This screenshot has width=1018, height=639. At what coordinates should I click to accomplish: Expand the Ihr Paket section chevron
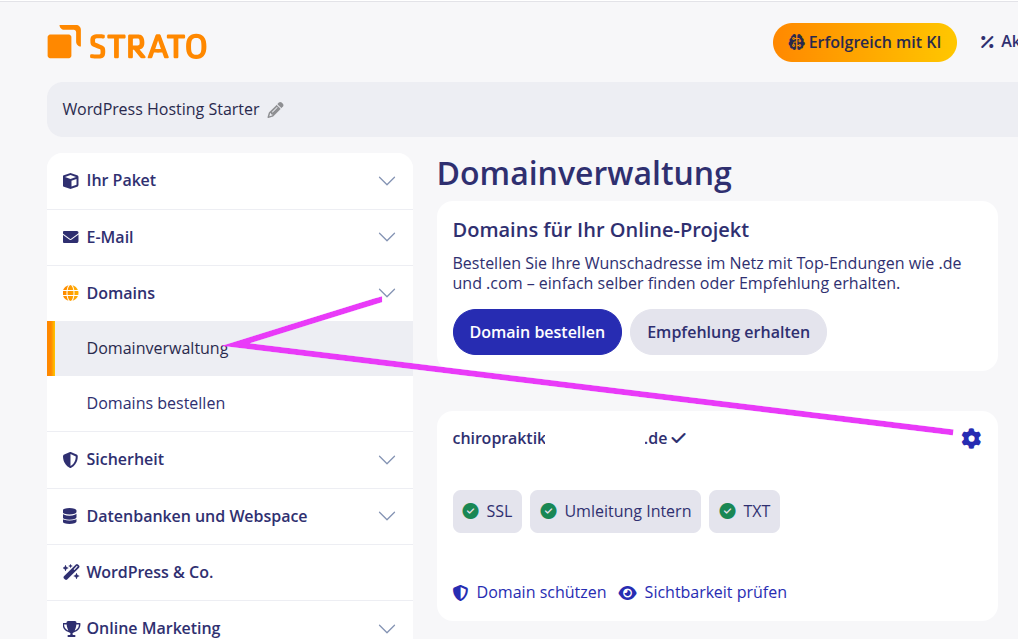click(387, 181)
